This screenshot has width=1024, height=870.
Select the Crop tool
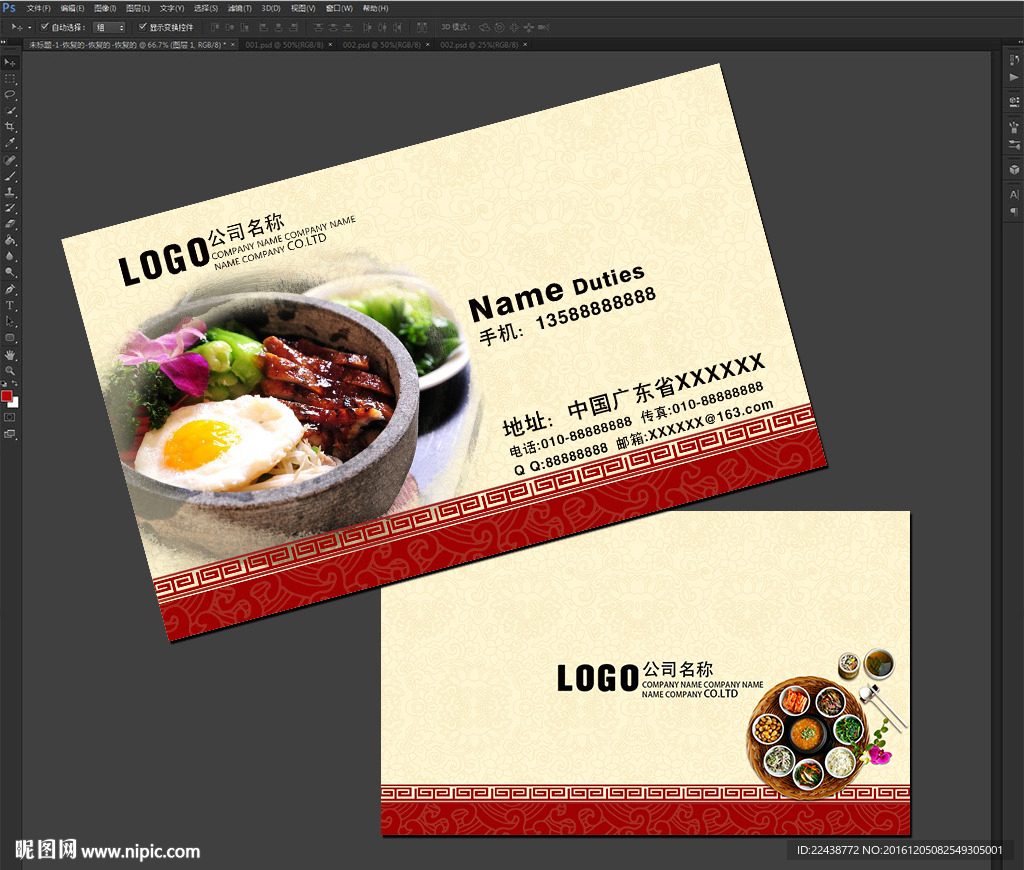coord(9,127)
